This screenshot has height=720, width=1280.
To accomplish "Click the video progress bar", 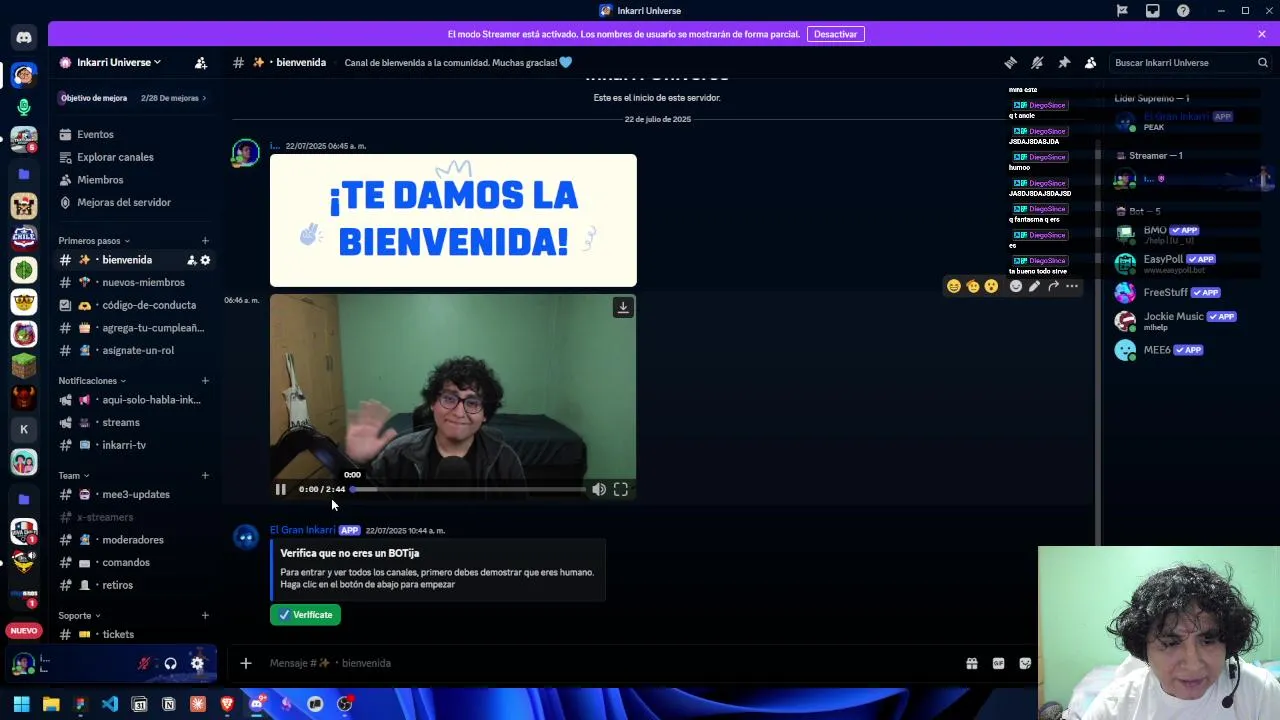I will tap(468, 489).
